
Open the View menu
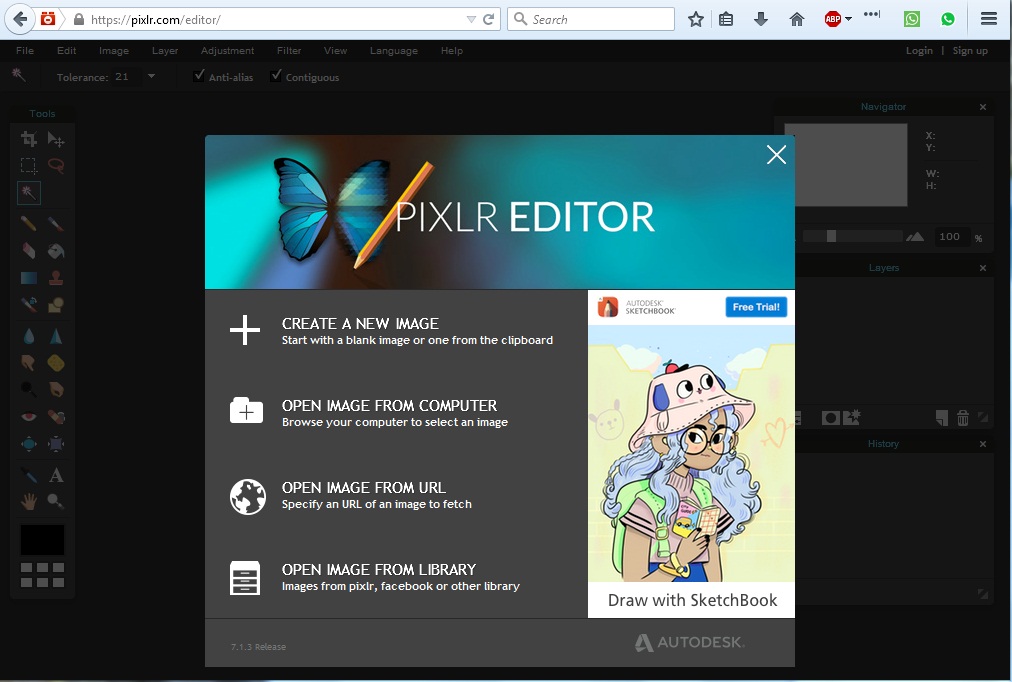click(x=336, y=50)
